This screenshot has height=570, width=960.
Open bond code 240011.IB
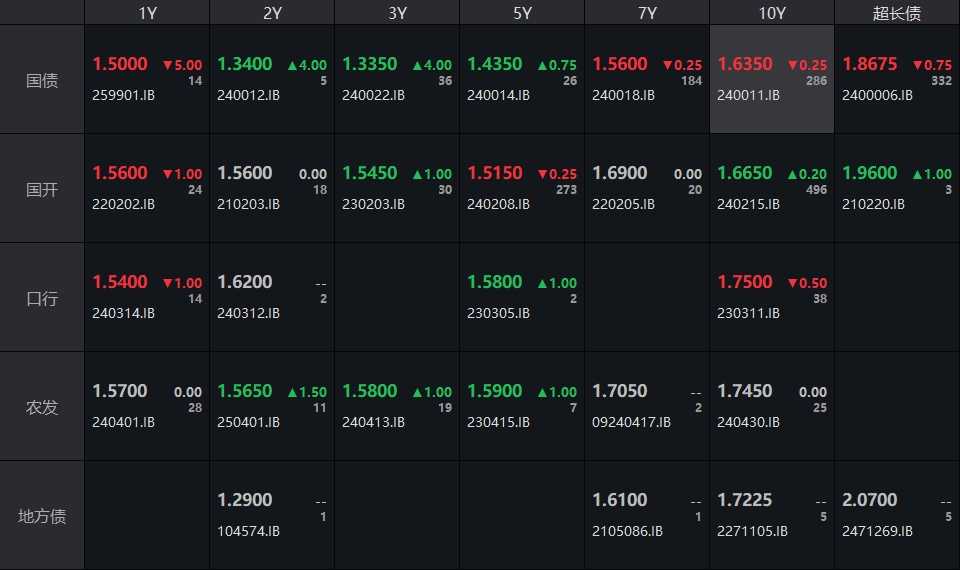tap(748, 96)
